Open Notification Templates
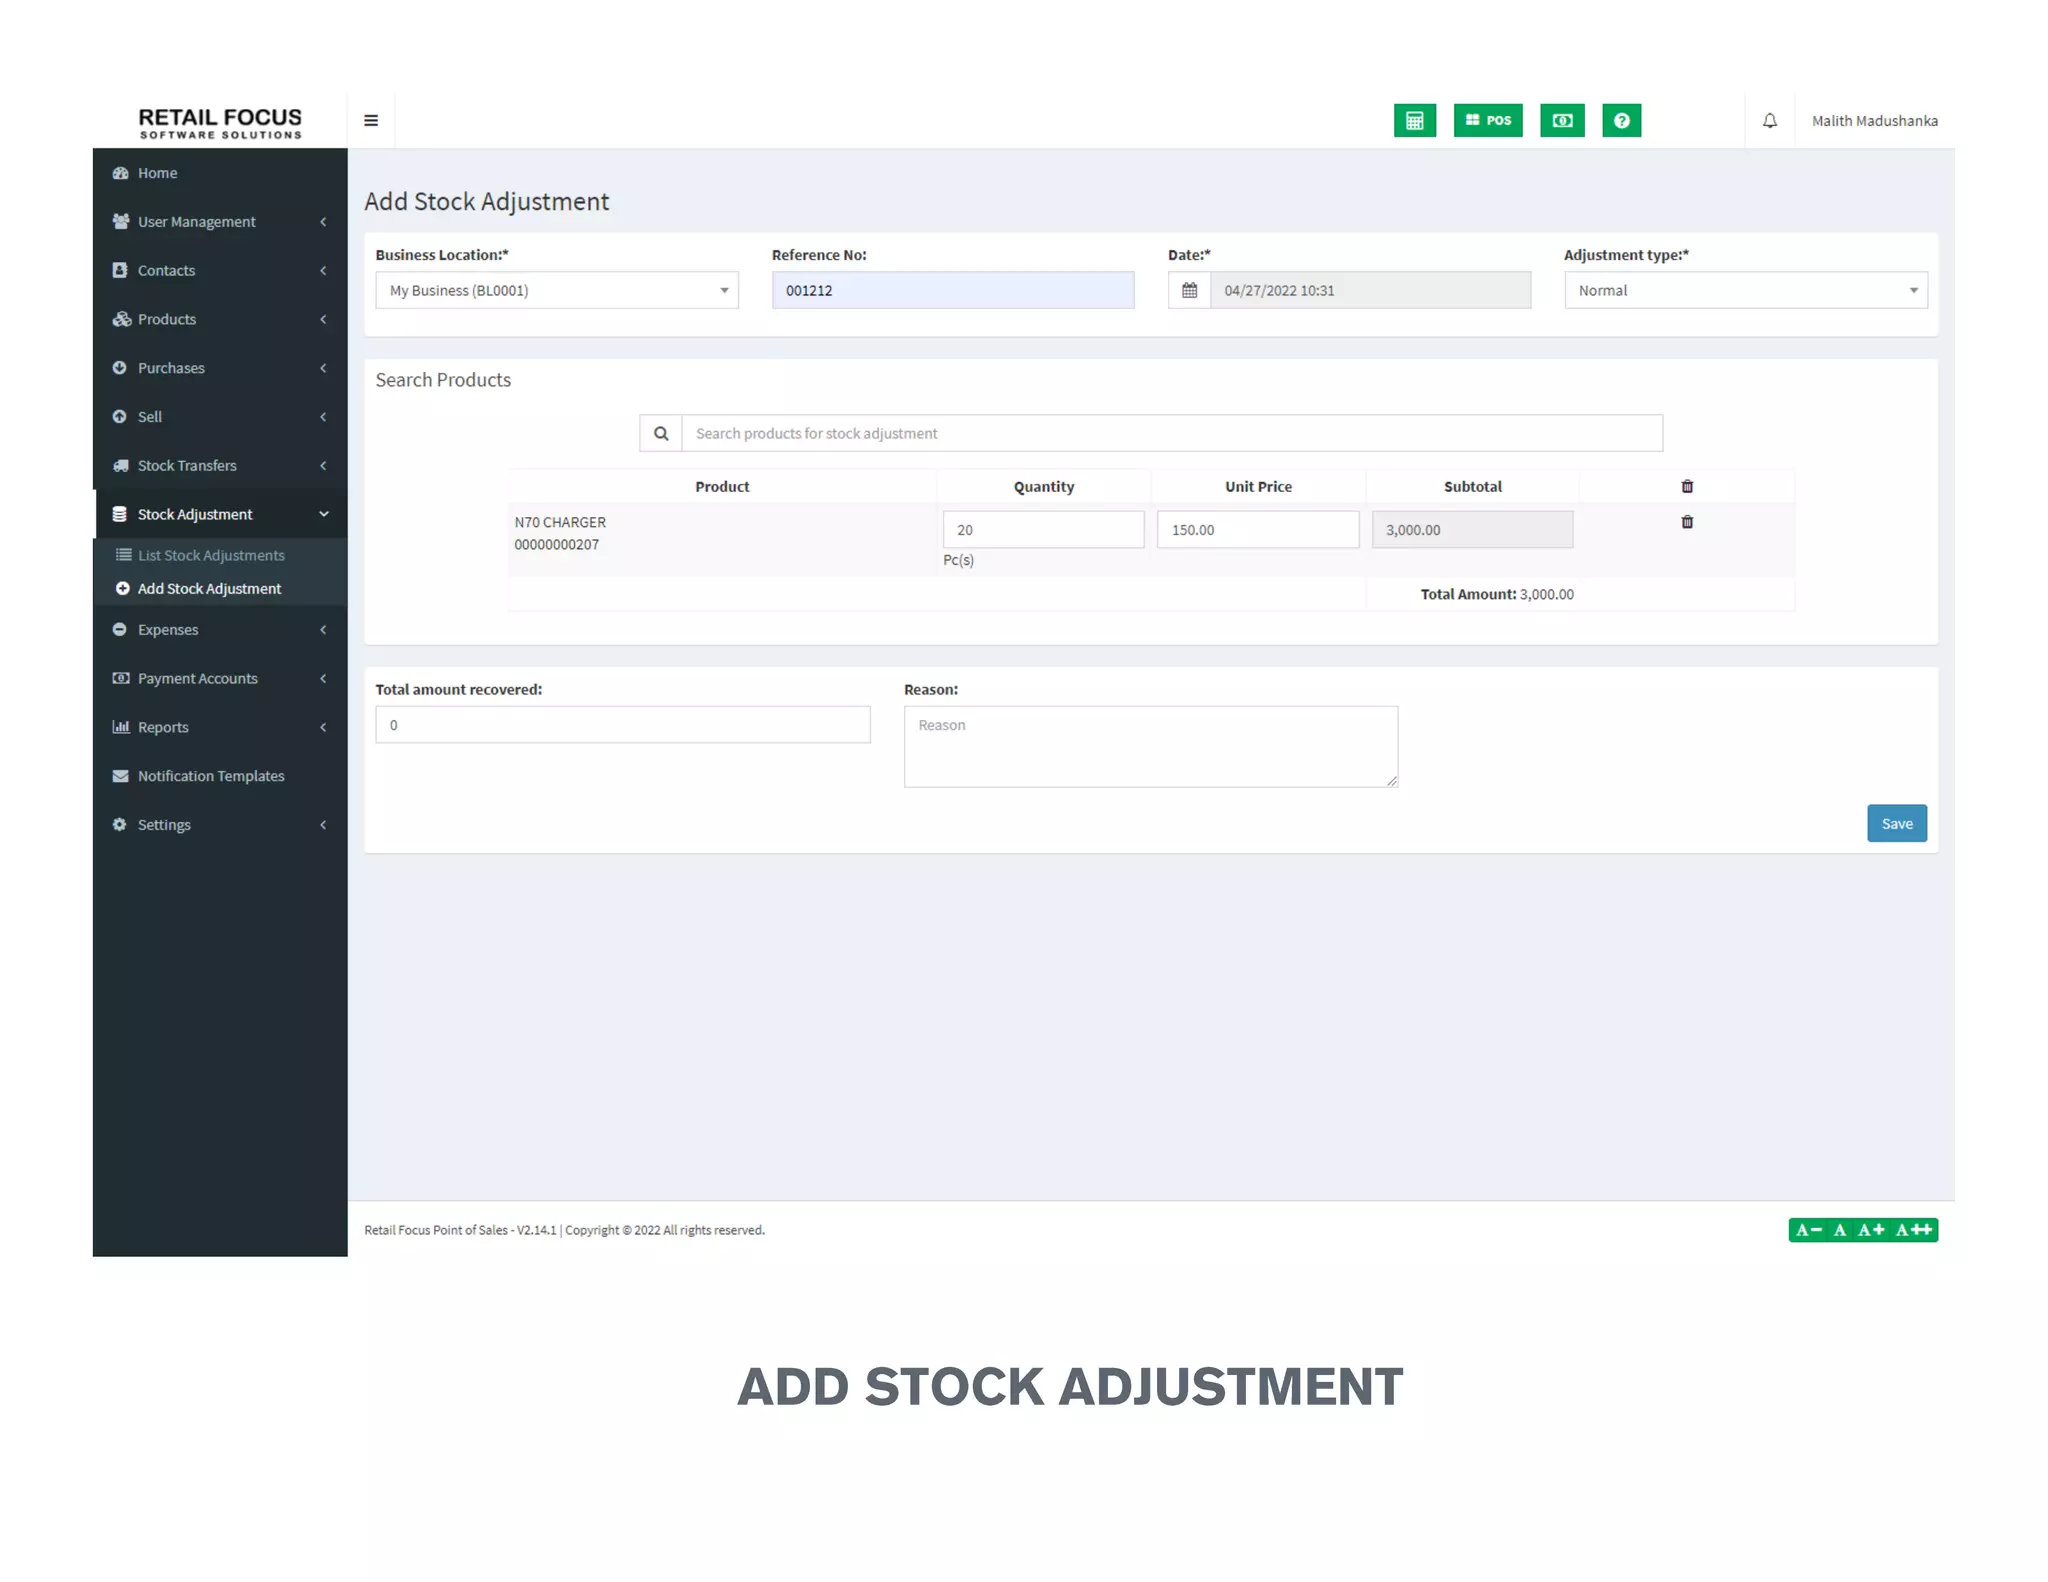This screenshot has height=1582, width=2048. click(220, 777)
